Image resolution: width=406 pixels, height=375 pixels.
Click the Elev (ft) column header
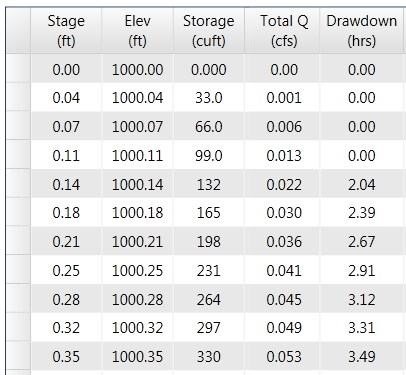(137, 31)
